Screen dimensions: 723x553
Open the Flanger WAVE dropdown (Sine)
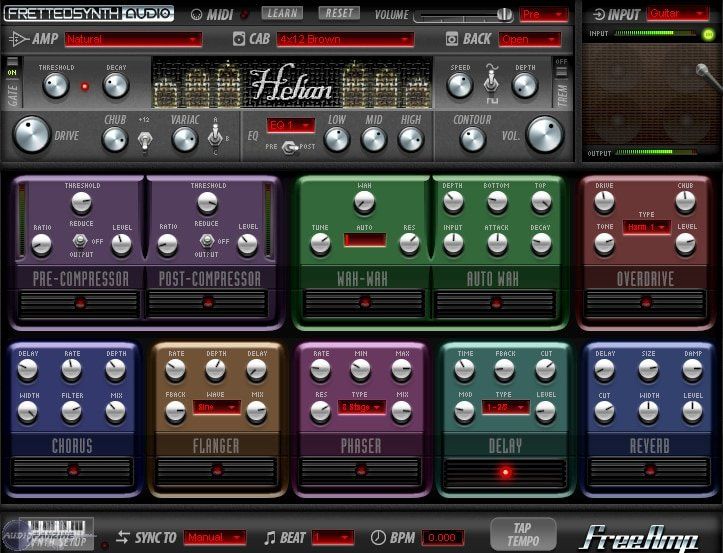pyautogui.click(x=217, y=407)
